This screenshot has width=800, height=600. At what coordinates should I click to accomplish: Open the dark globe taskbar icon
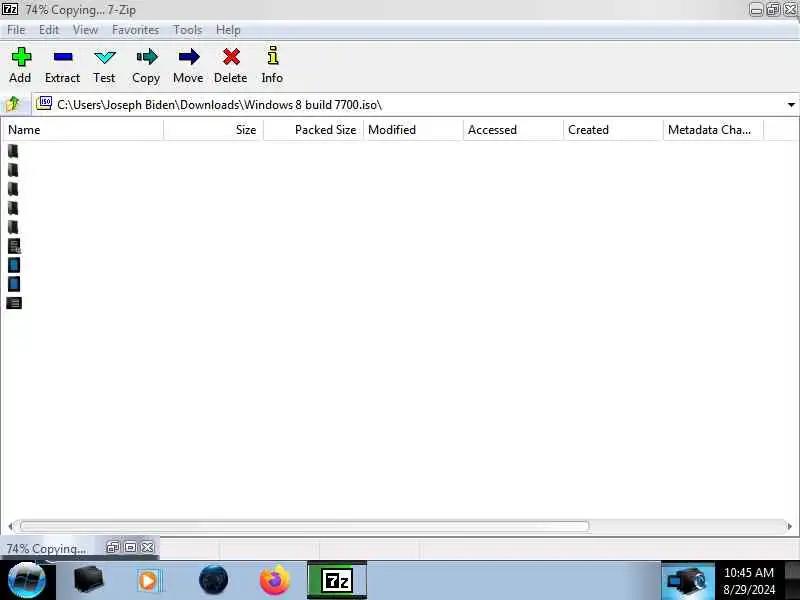tap(213, 580)
